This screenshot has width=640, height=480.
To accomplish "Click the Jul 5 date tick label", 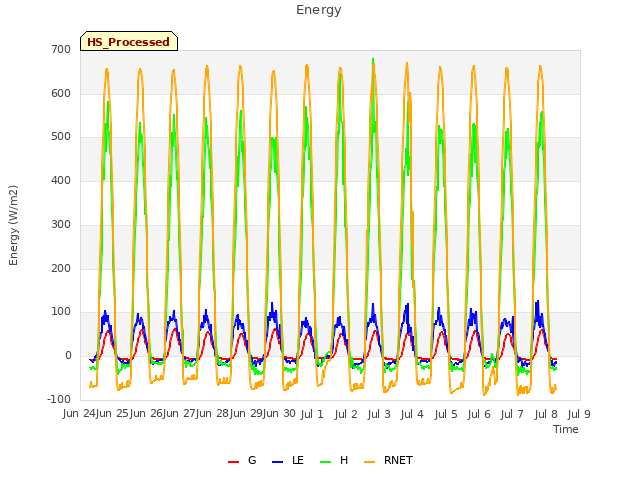I will click(446, 414).
